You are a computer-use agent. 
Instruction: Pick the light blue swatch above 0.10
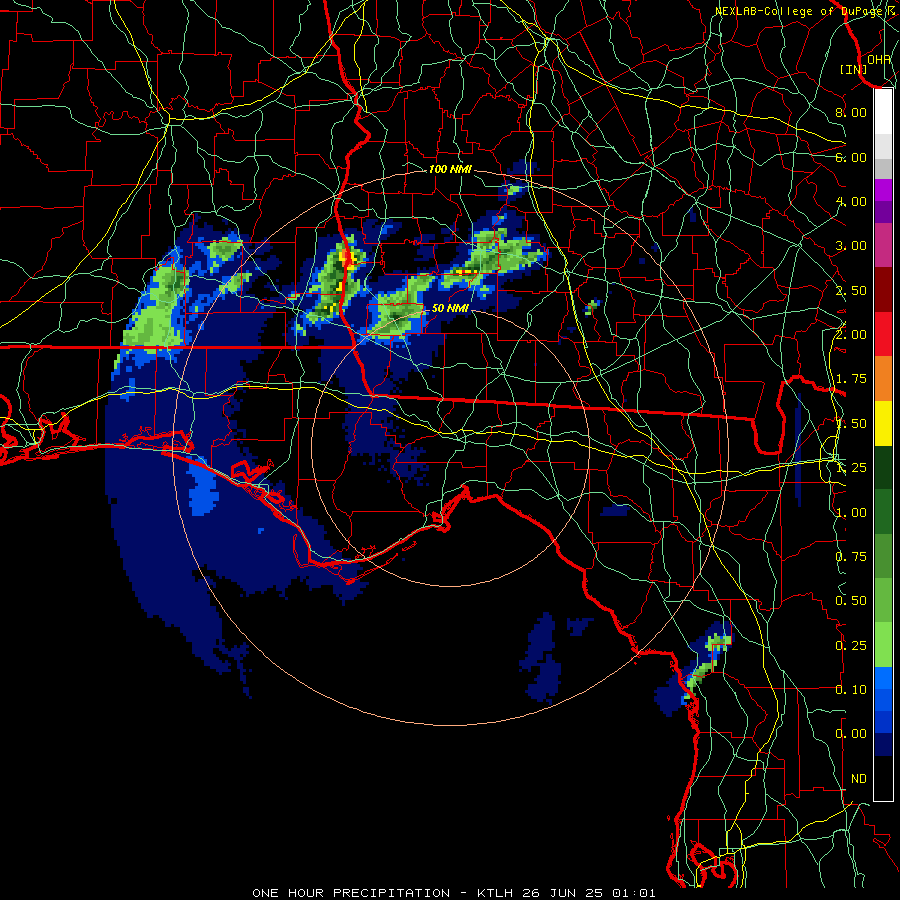coord(883,678)
